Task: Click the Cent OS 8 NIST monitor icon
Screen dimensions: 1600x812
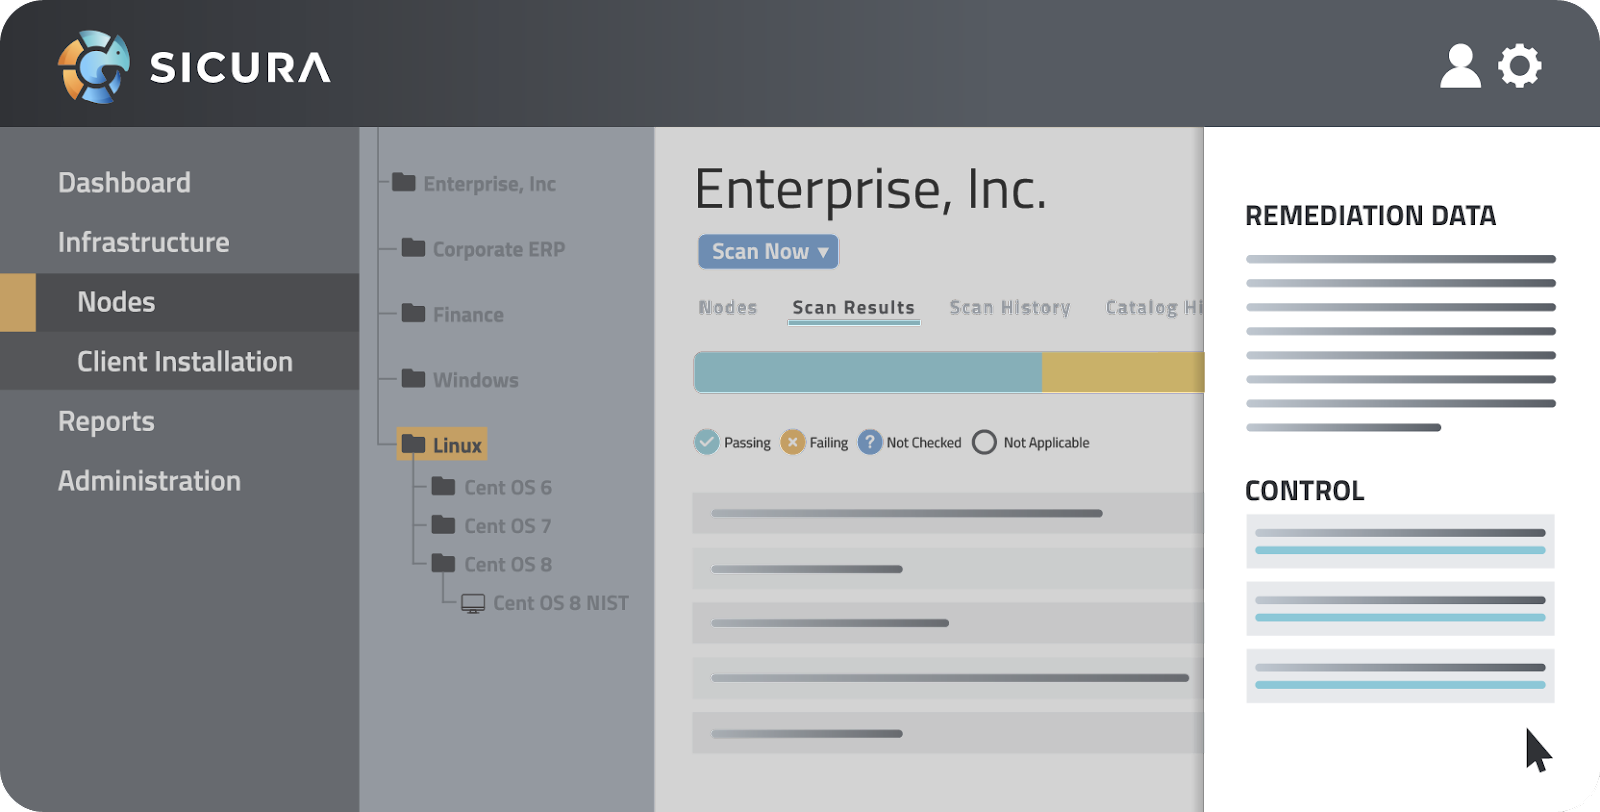Action: (x=473, y=603)
